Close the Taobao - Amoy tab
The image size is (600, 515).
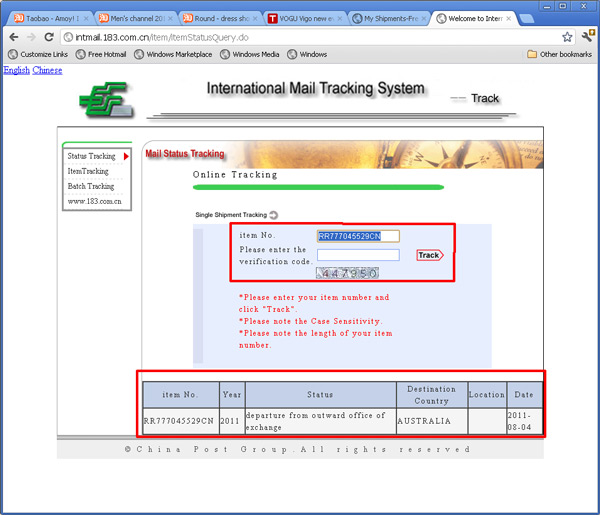[86, 18]
